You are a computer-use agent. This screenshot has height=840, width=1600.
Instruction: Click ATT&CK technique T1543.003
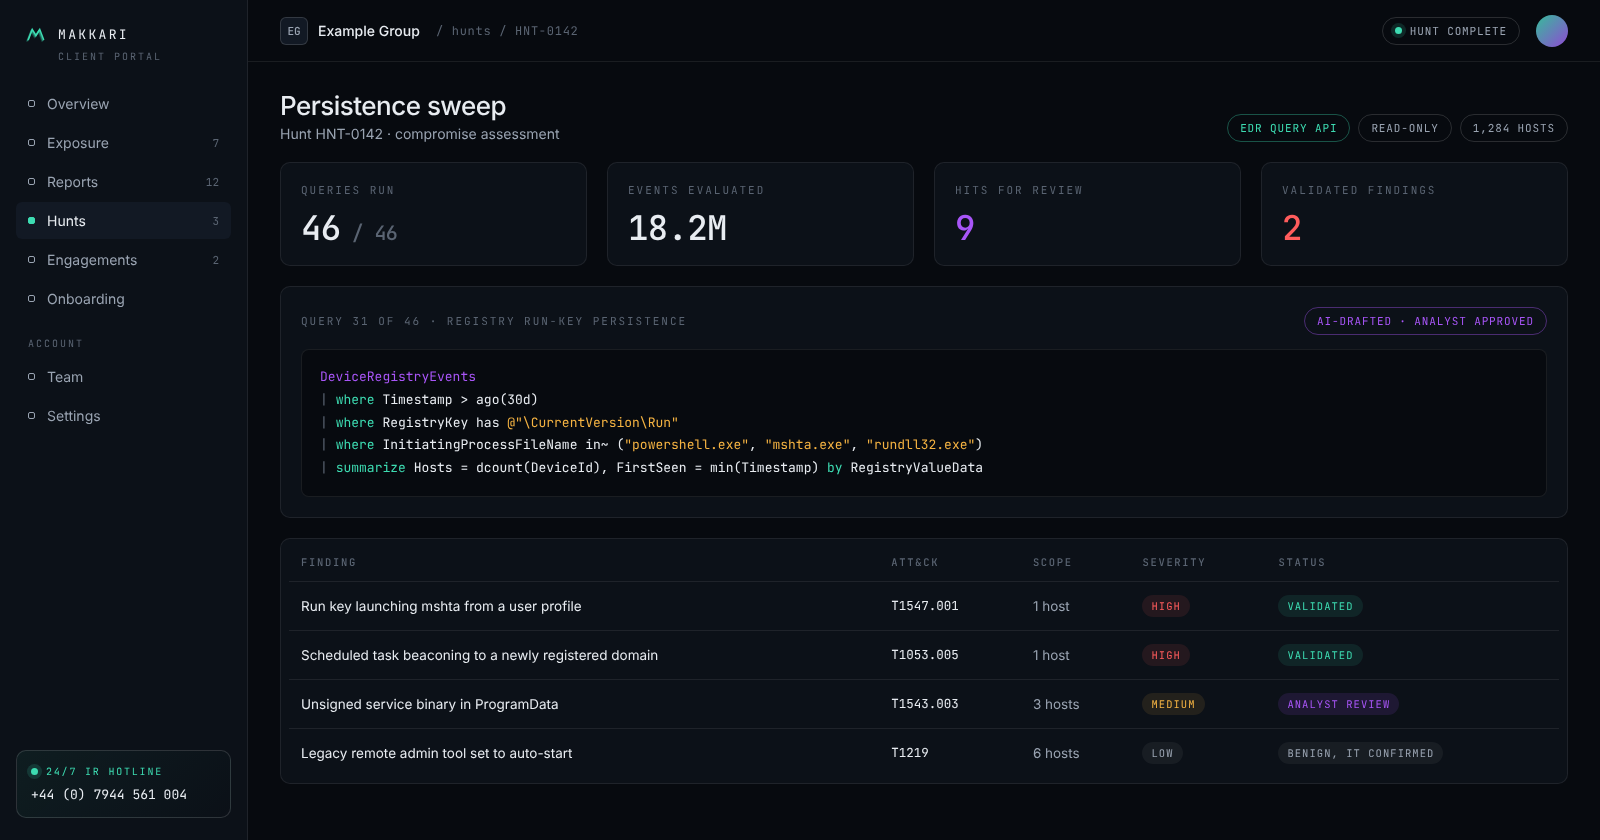(x=925, y=704)
